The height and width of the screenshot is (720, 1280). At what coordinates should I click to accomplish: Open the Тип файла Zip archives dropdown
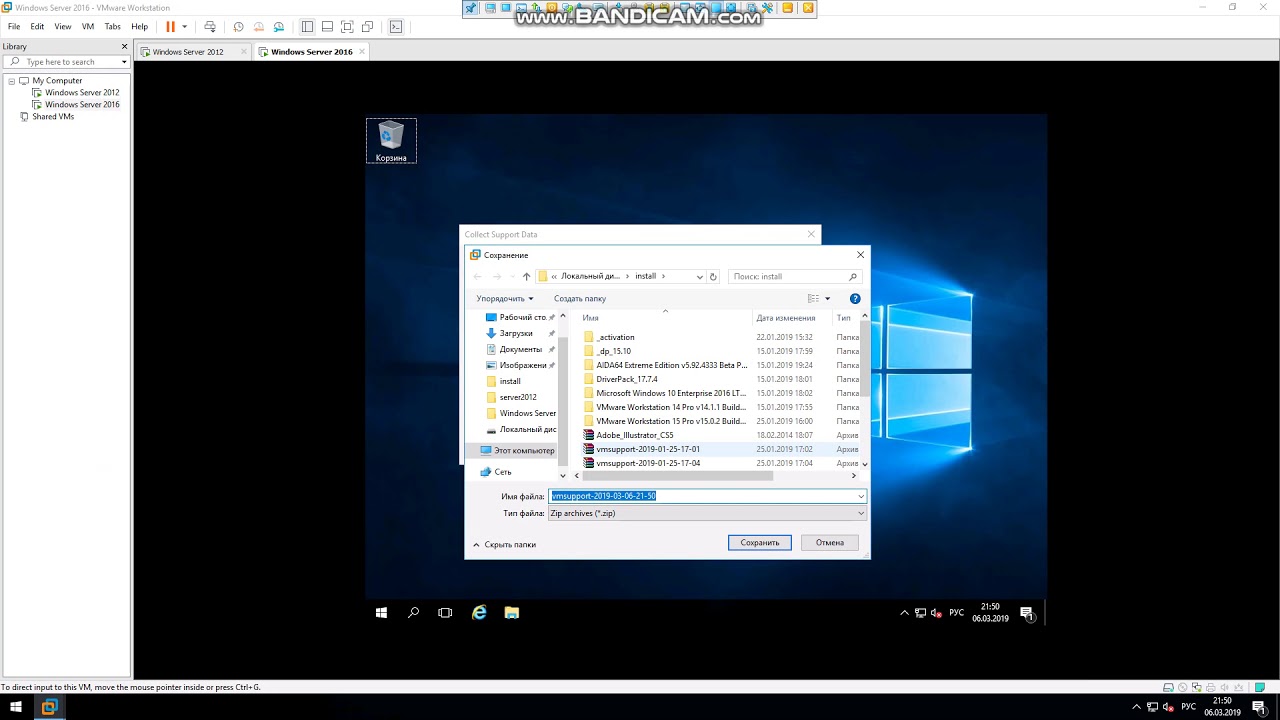706,513
